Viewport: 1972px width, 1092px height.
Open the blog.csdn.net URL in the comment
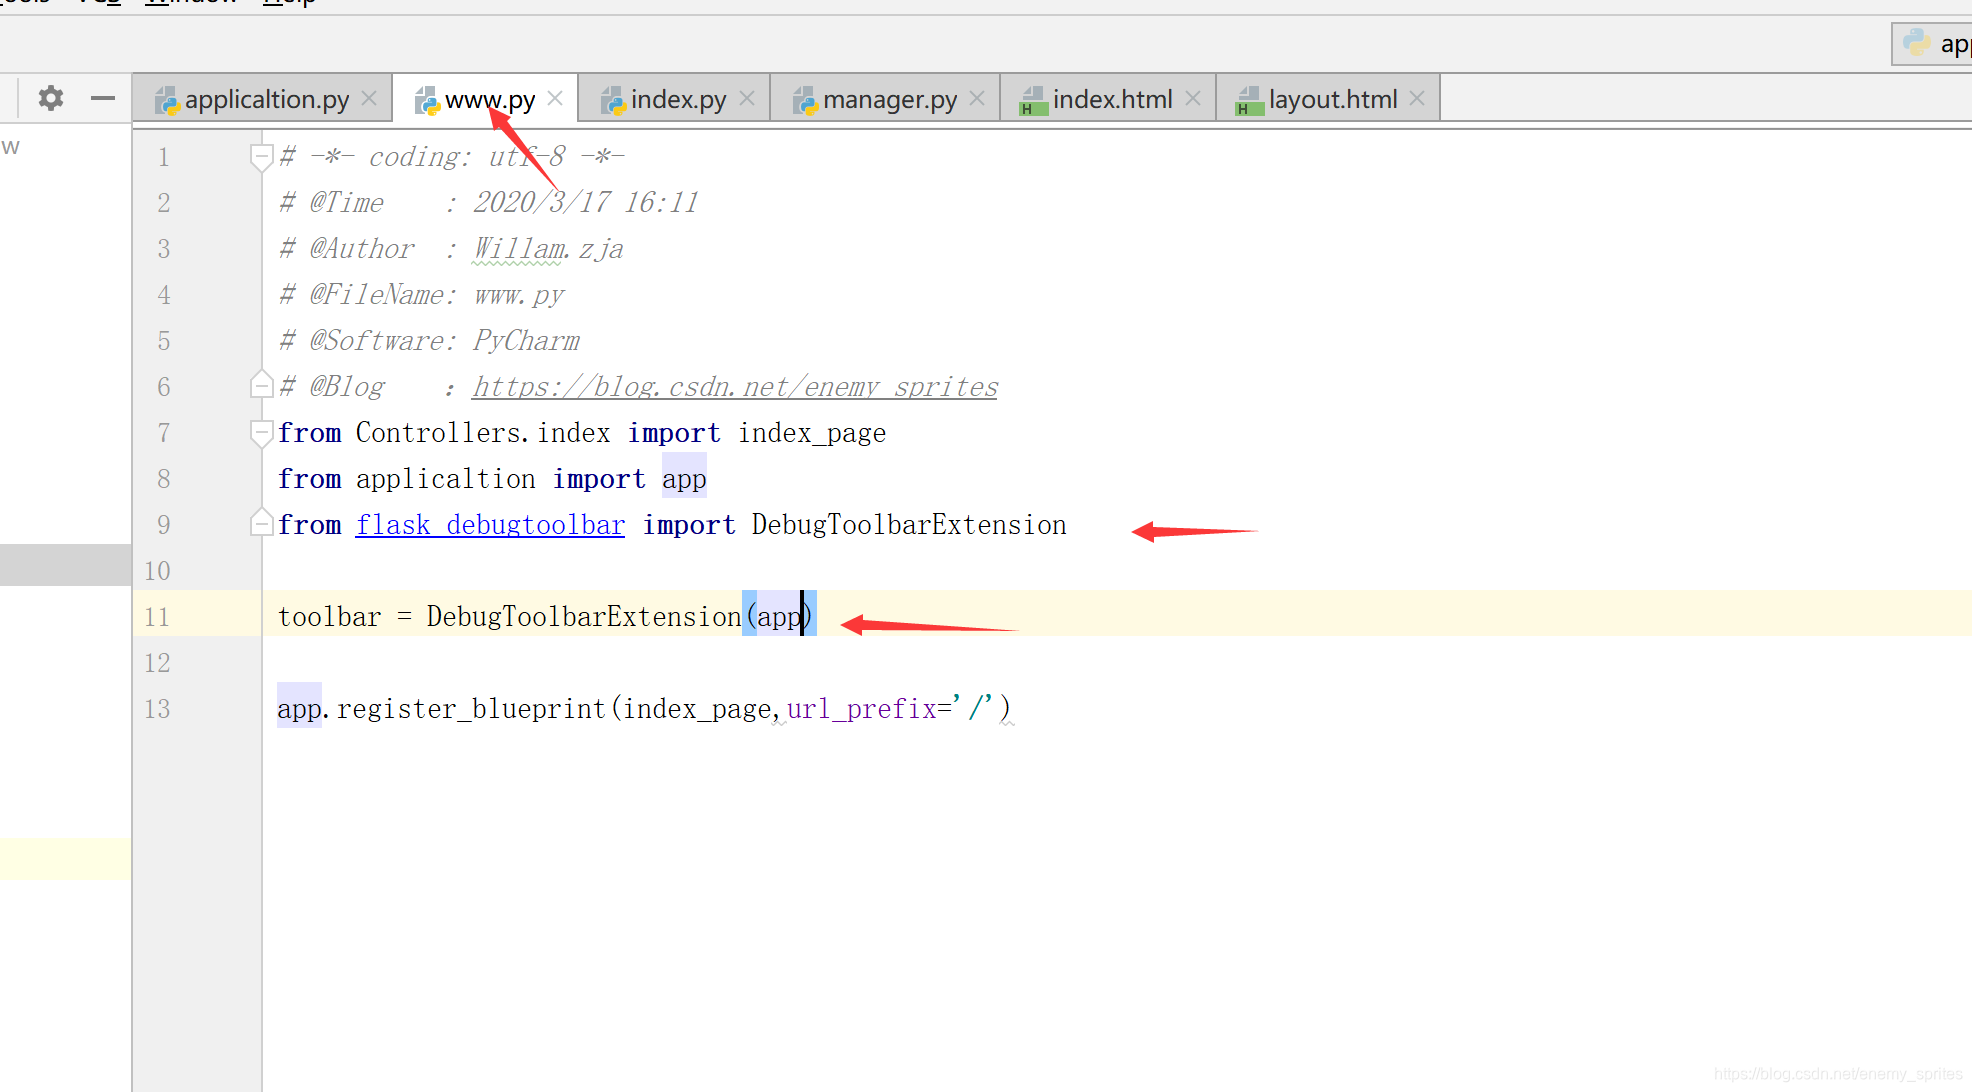tap(735, 387)
